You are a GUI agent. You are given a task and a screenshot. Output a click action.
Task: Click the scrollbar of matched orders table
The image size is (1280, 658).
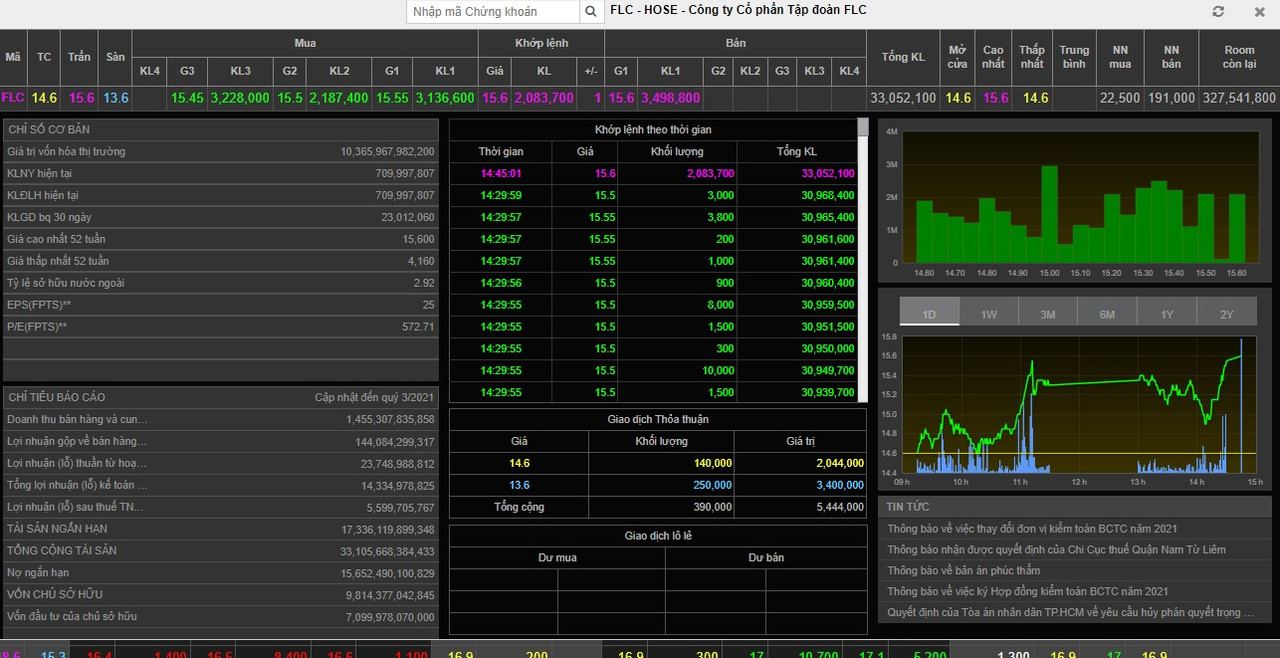pos(863,260)
